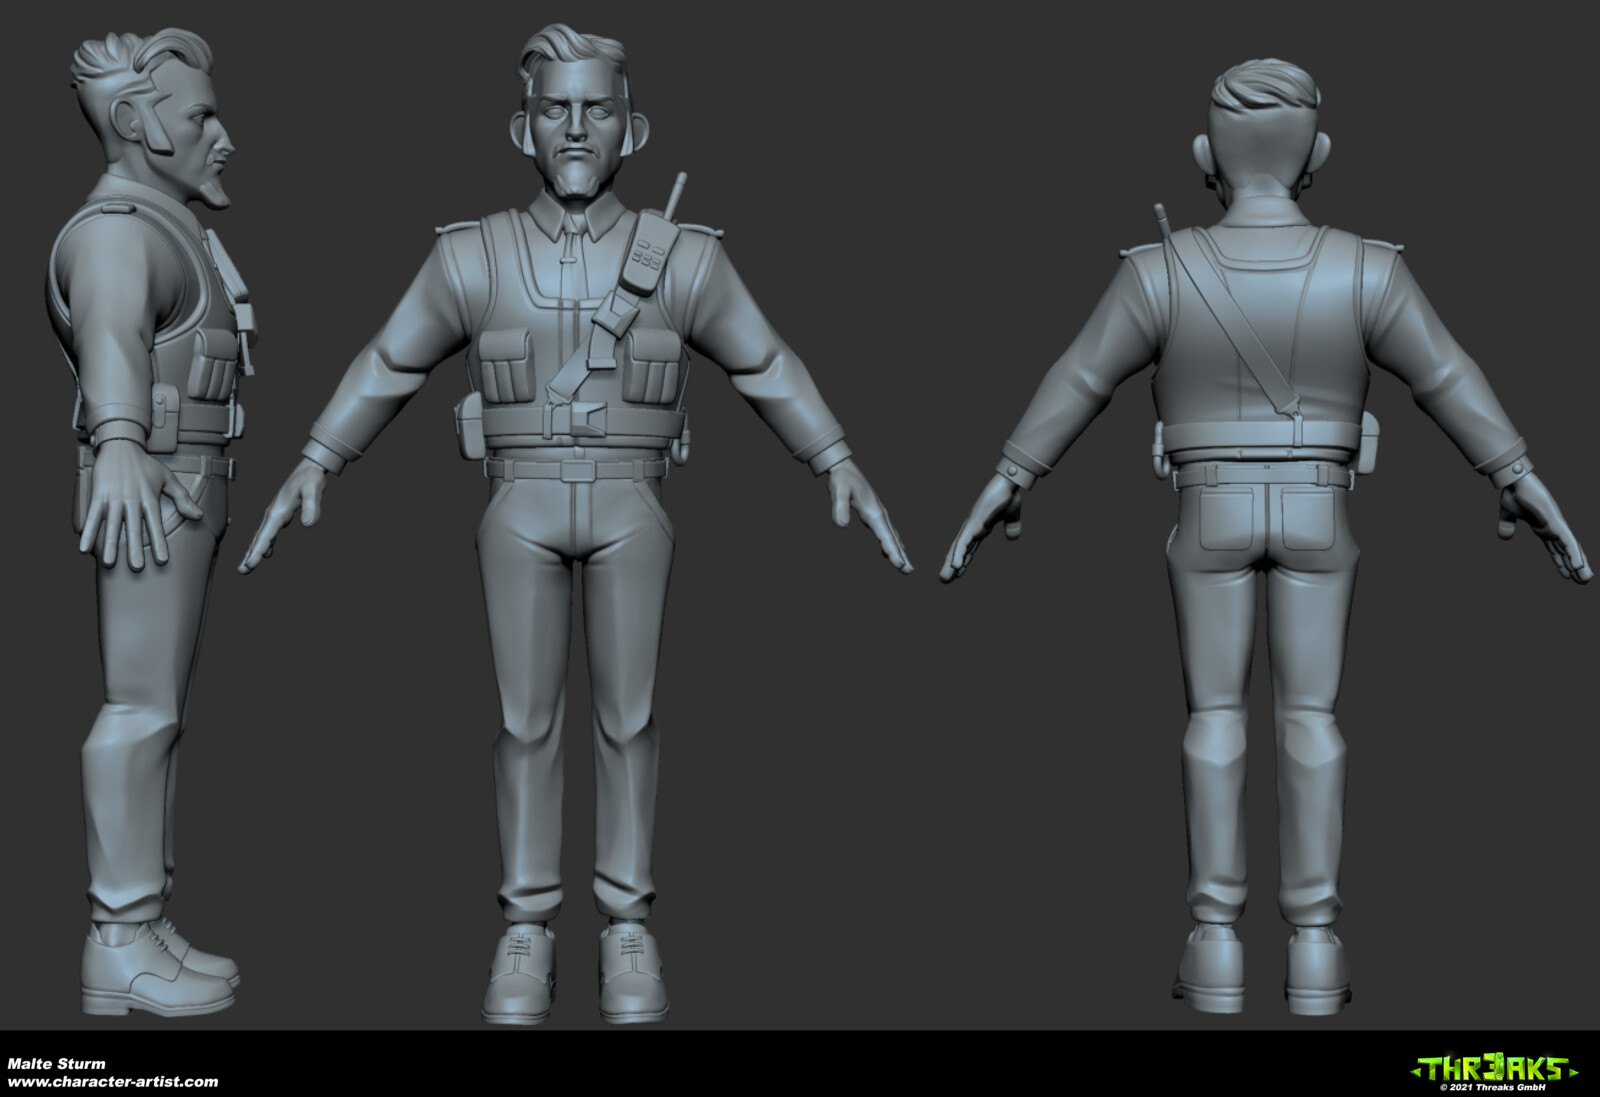Click the www.character-artist.com website text
The height and width of the screenshot is (1097, 1600).
pyautogui.click(x=113, y=1081)
